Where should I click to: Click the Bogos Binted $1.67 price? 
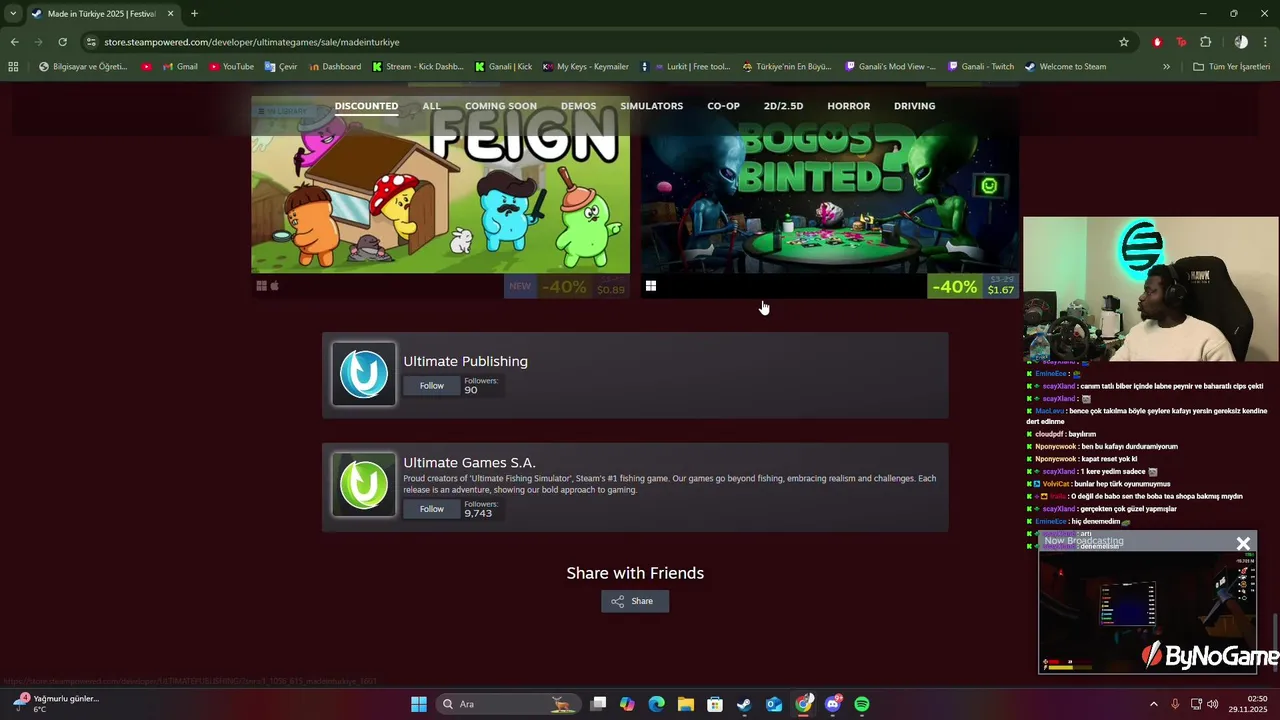click(1001, 290)
